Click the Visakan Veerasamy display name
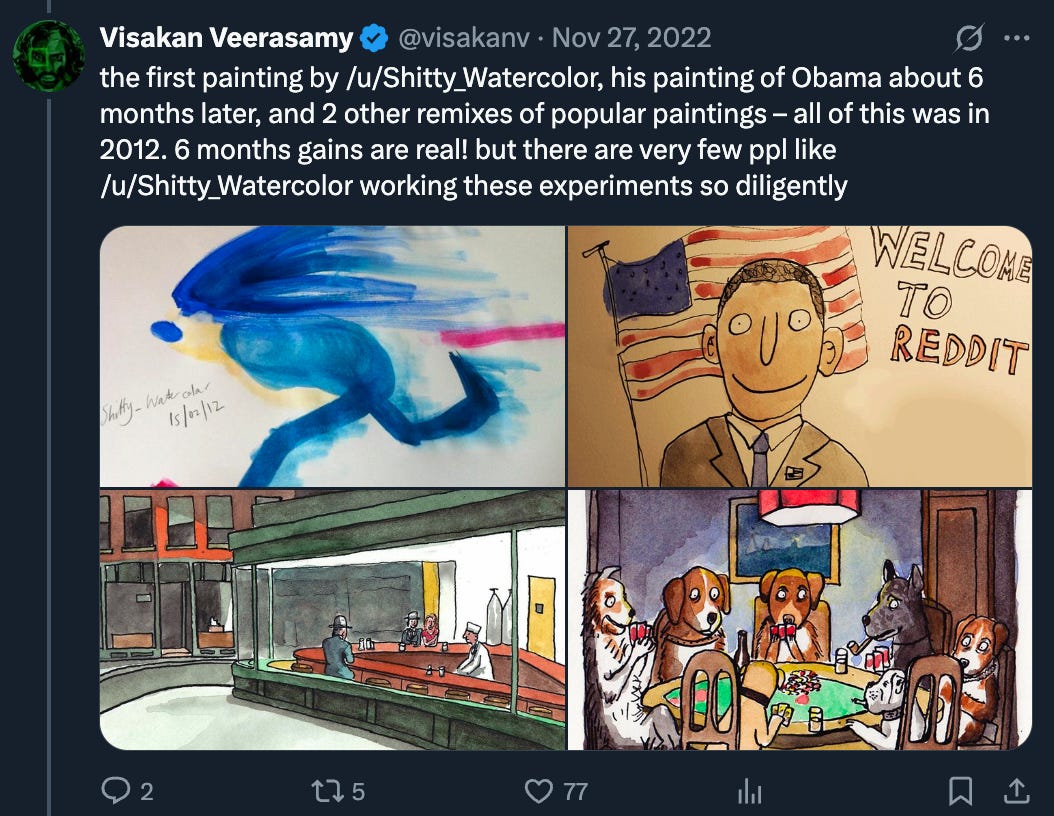Viewport: 1054px width, 816px height. click(x=226, y=38)
